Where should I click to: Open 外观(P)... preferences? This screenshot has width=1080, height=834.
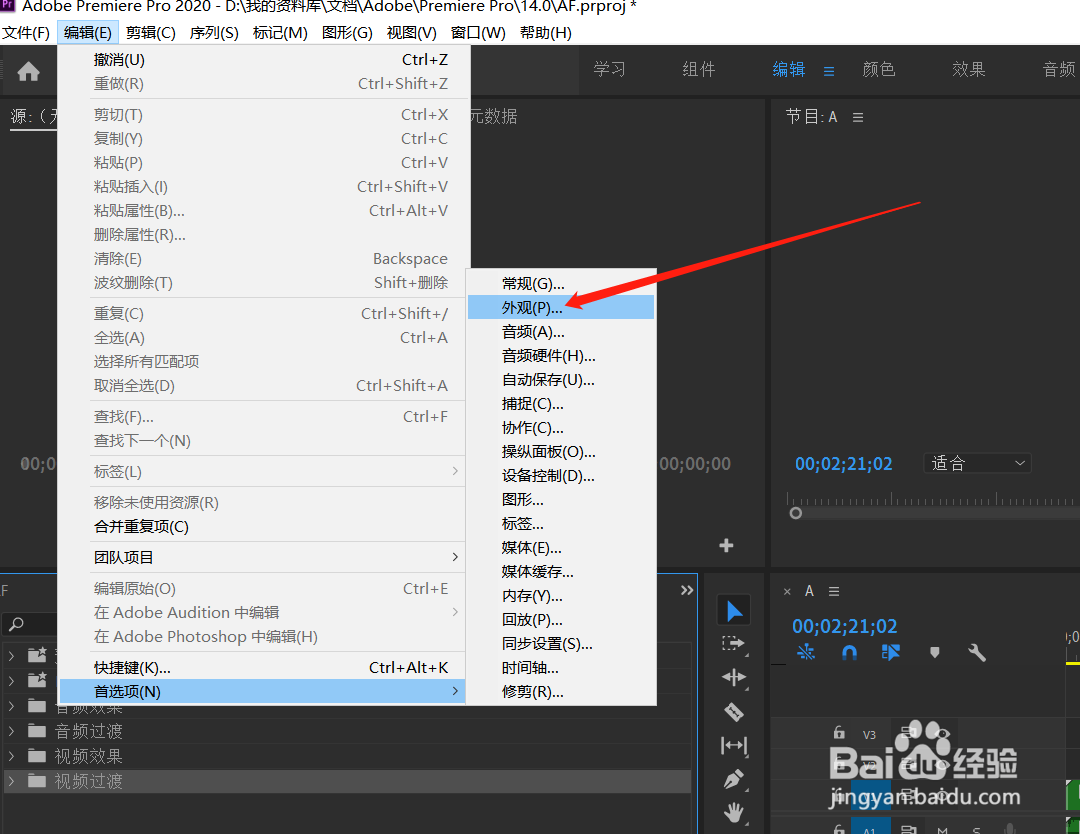click(561, 307)
